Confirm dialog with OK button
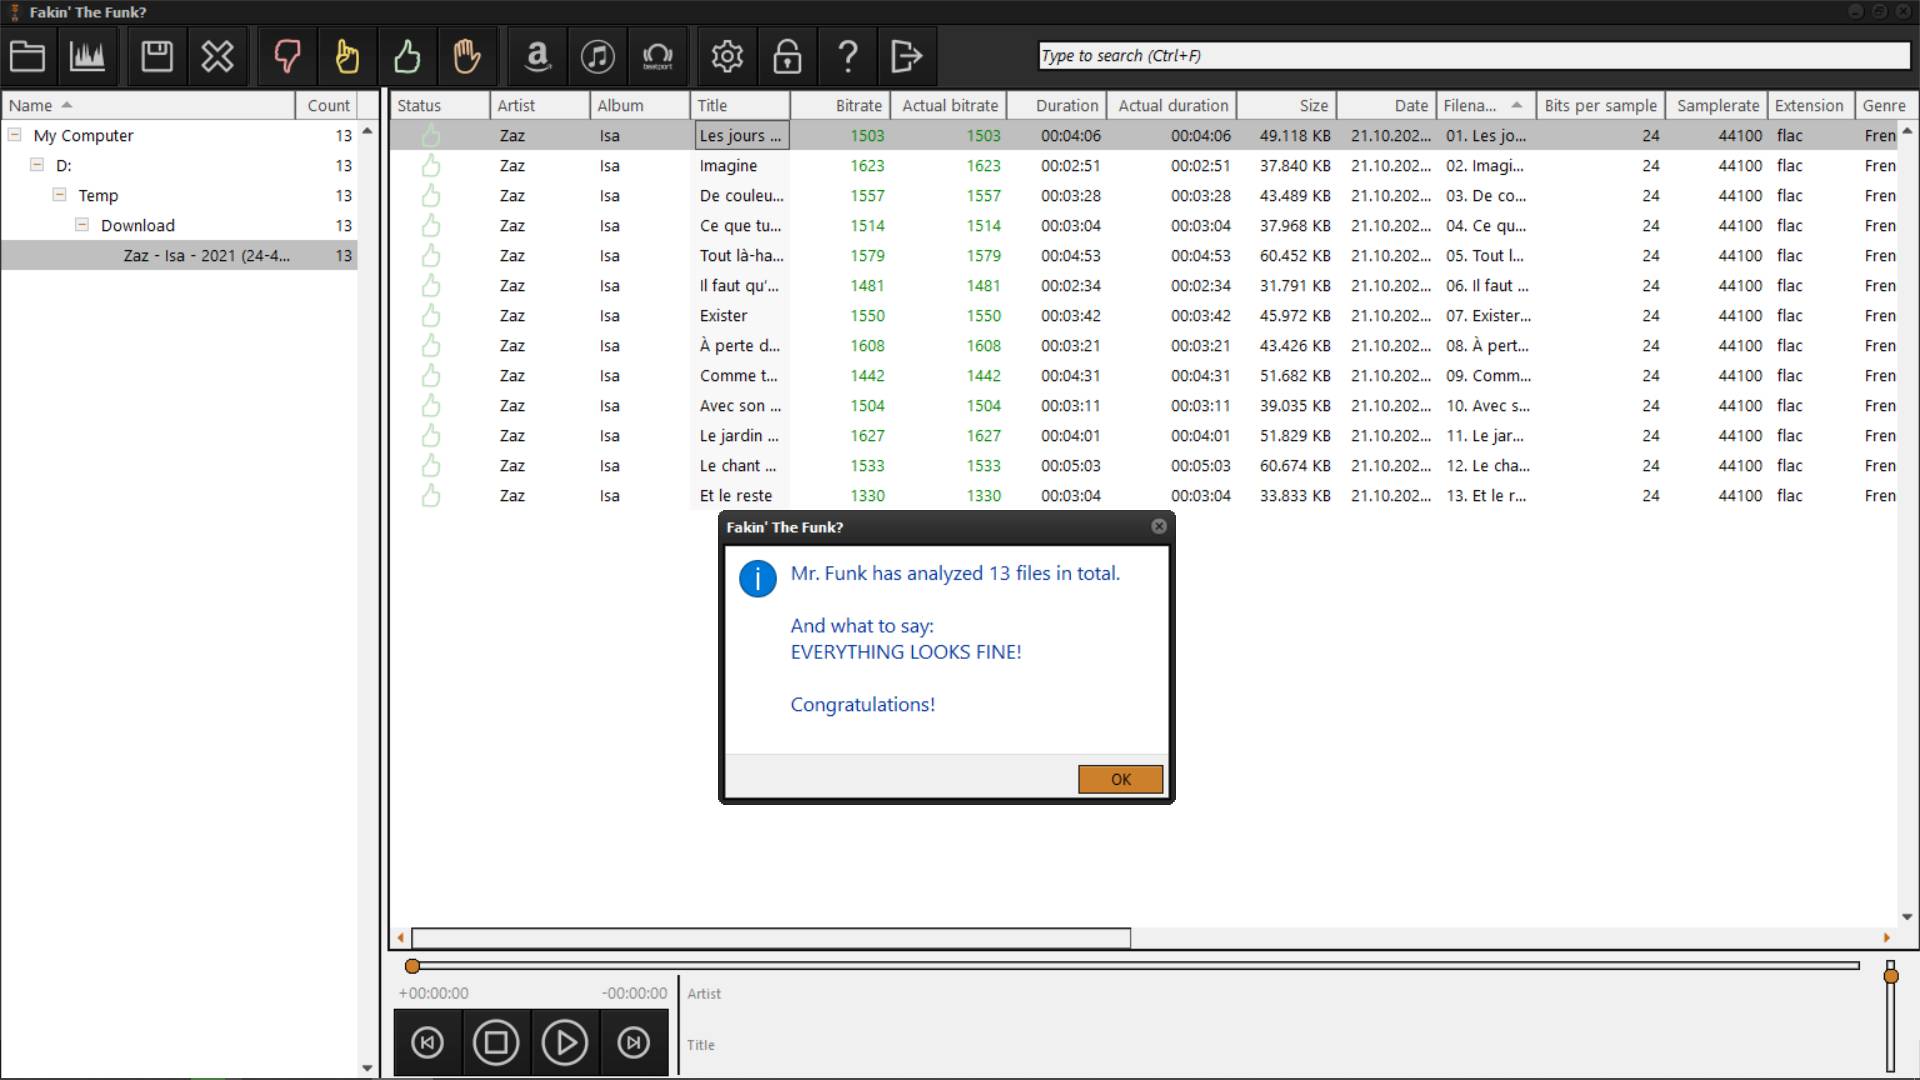 [1121, 779]
